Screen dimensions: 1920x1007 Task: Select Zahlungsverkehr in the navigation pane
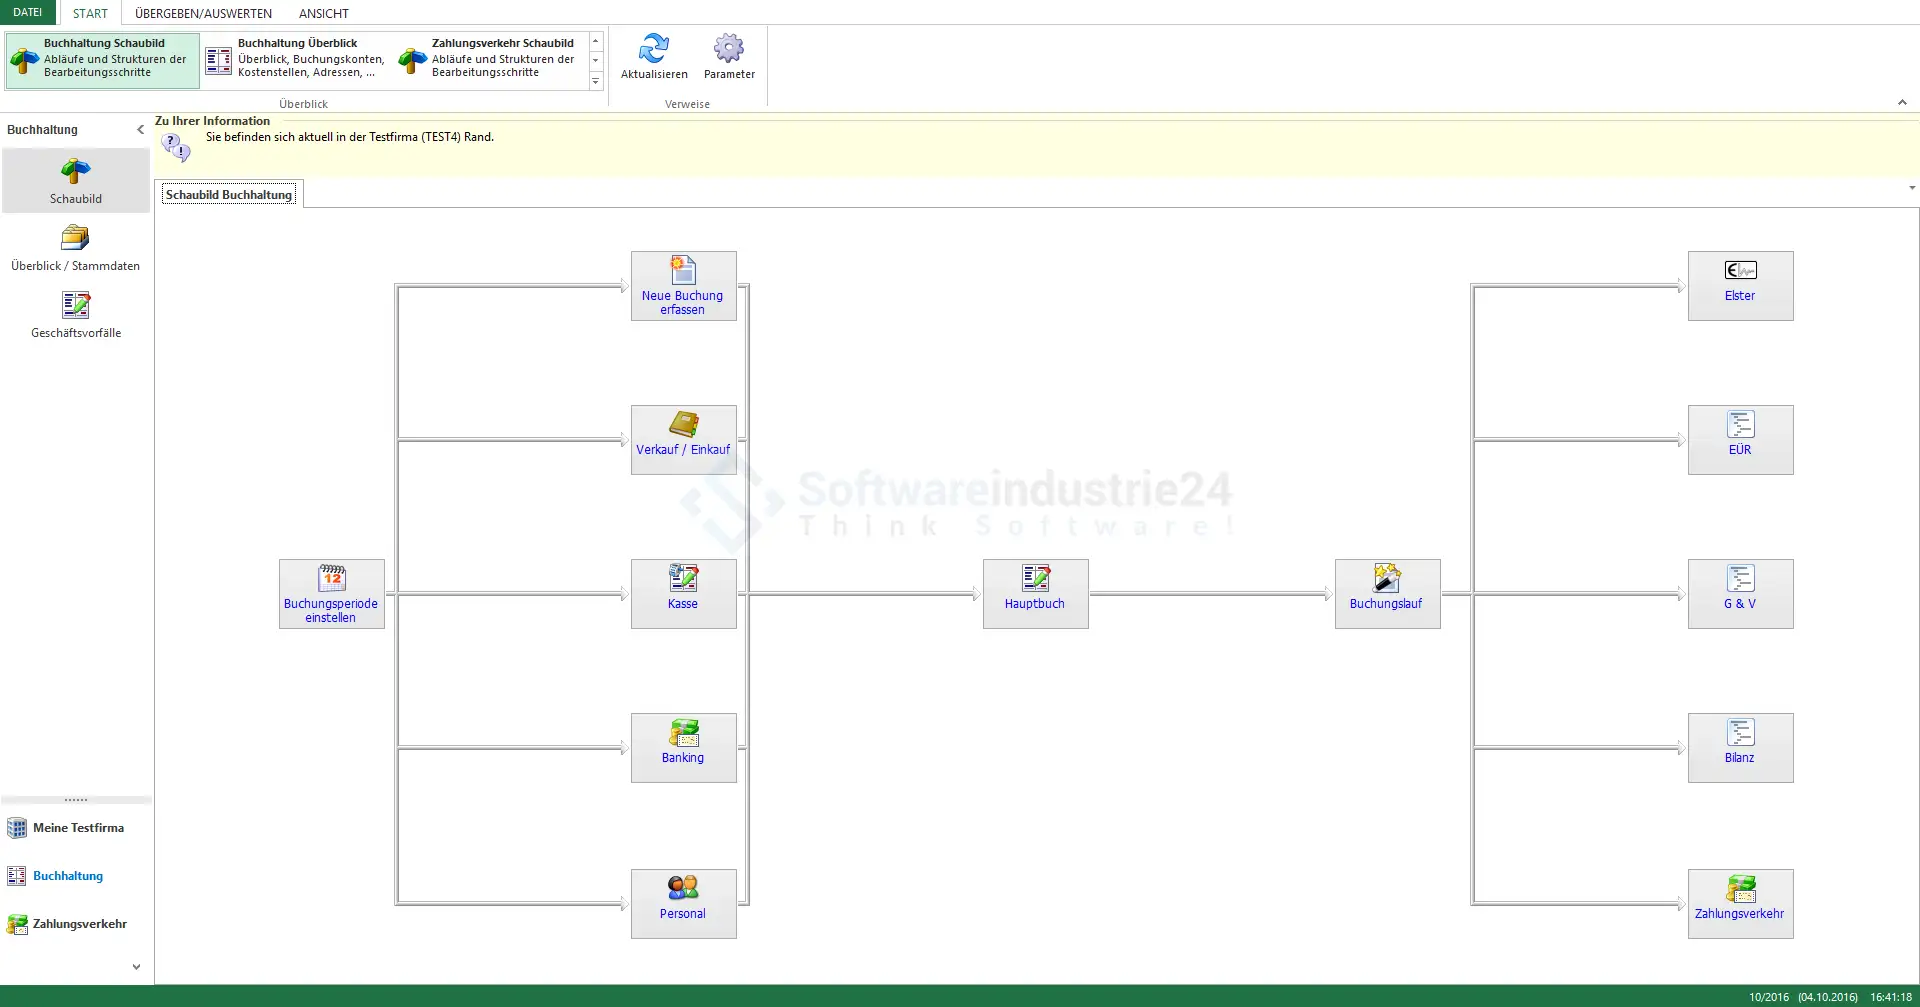coord(79,924)
